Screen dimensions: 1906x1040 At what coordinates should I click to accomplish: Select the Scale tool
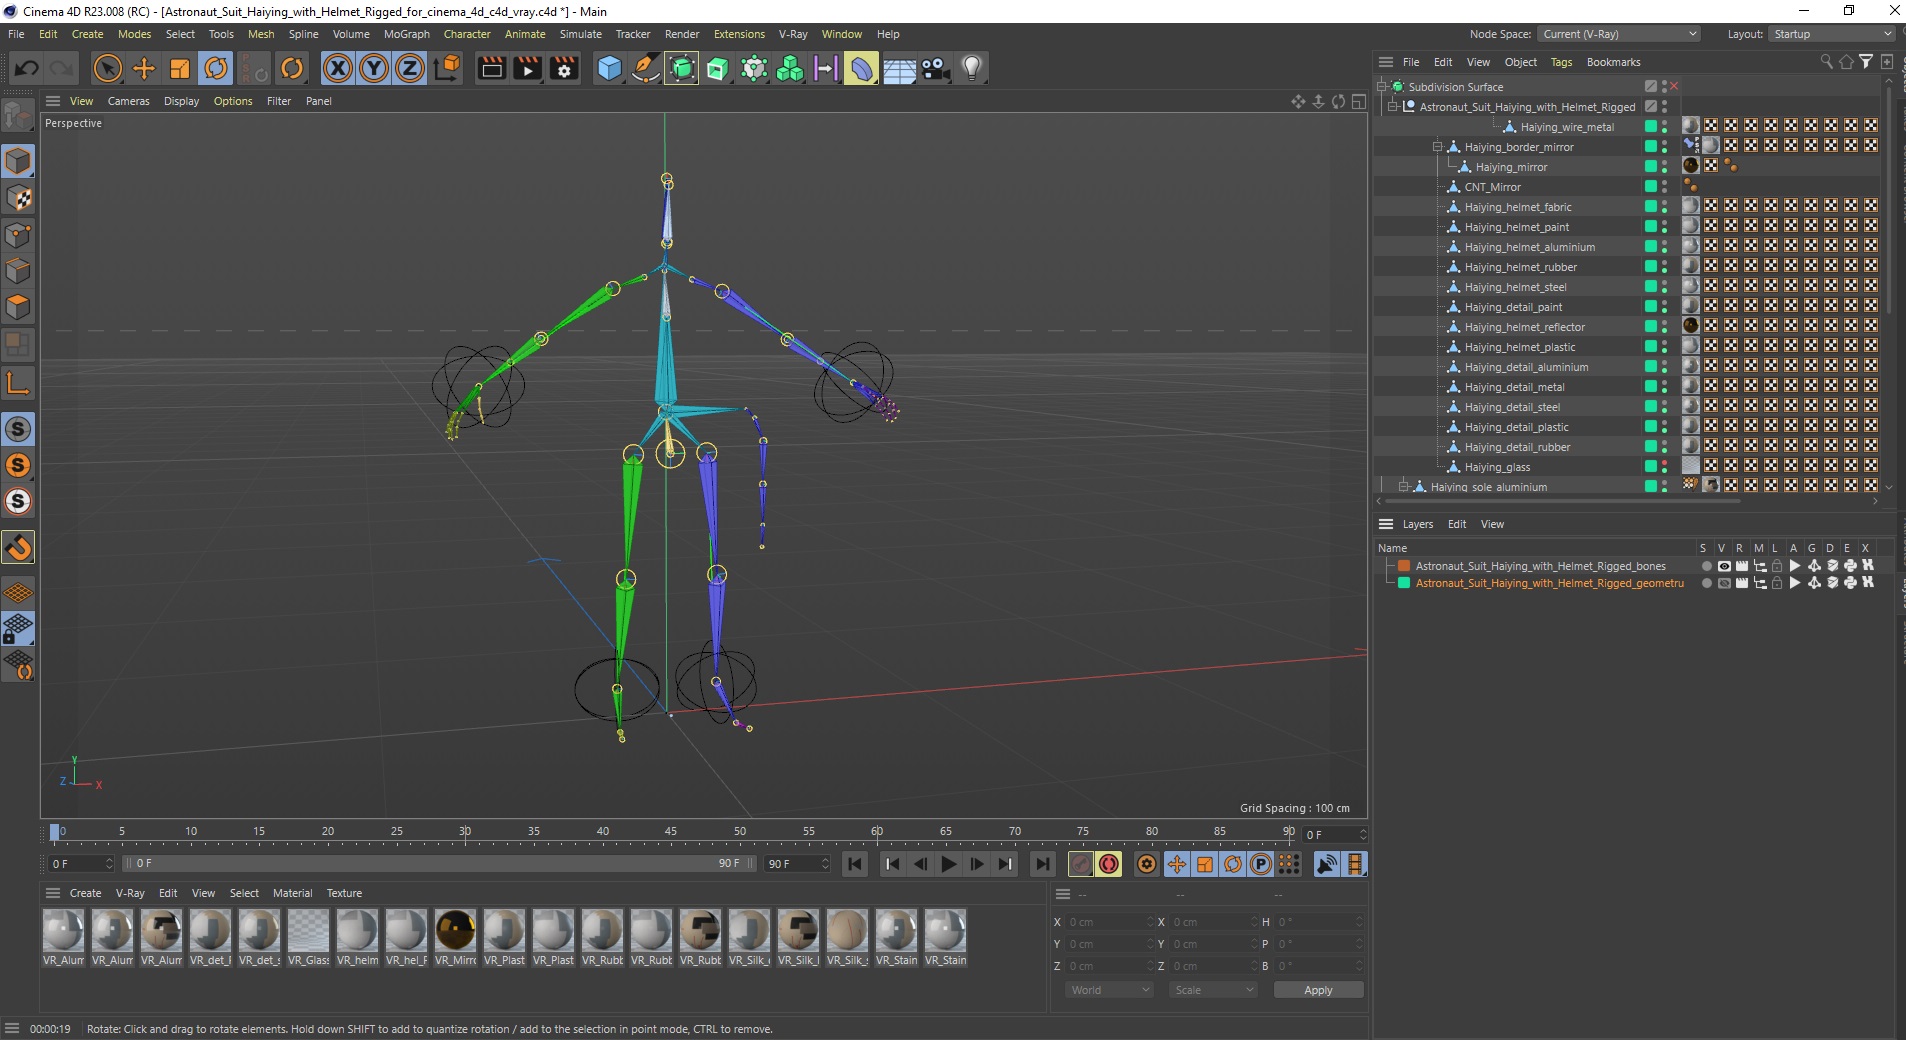click(180, 68)
